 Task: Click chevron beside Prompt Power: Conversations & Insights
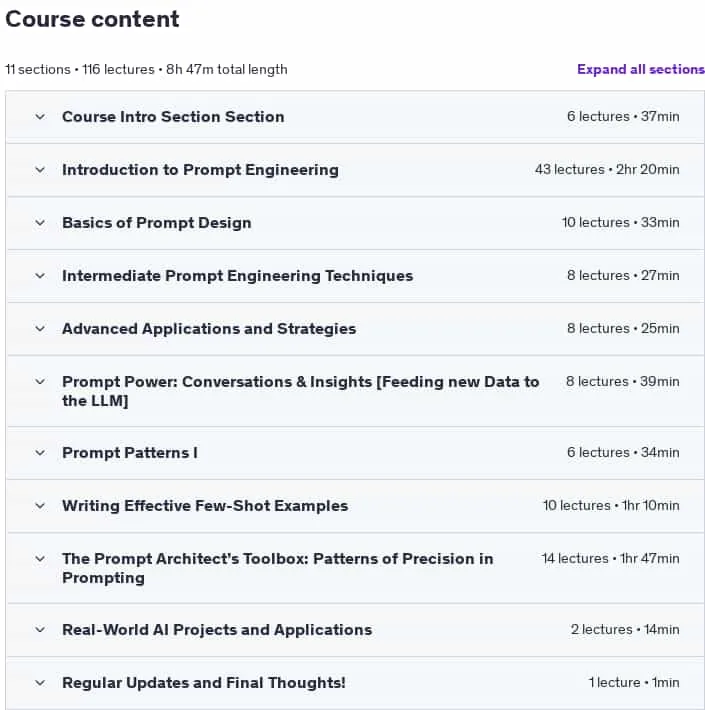(40, 382)
